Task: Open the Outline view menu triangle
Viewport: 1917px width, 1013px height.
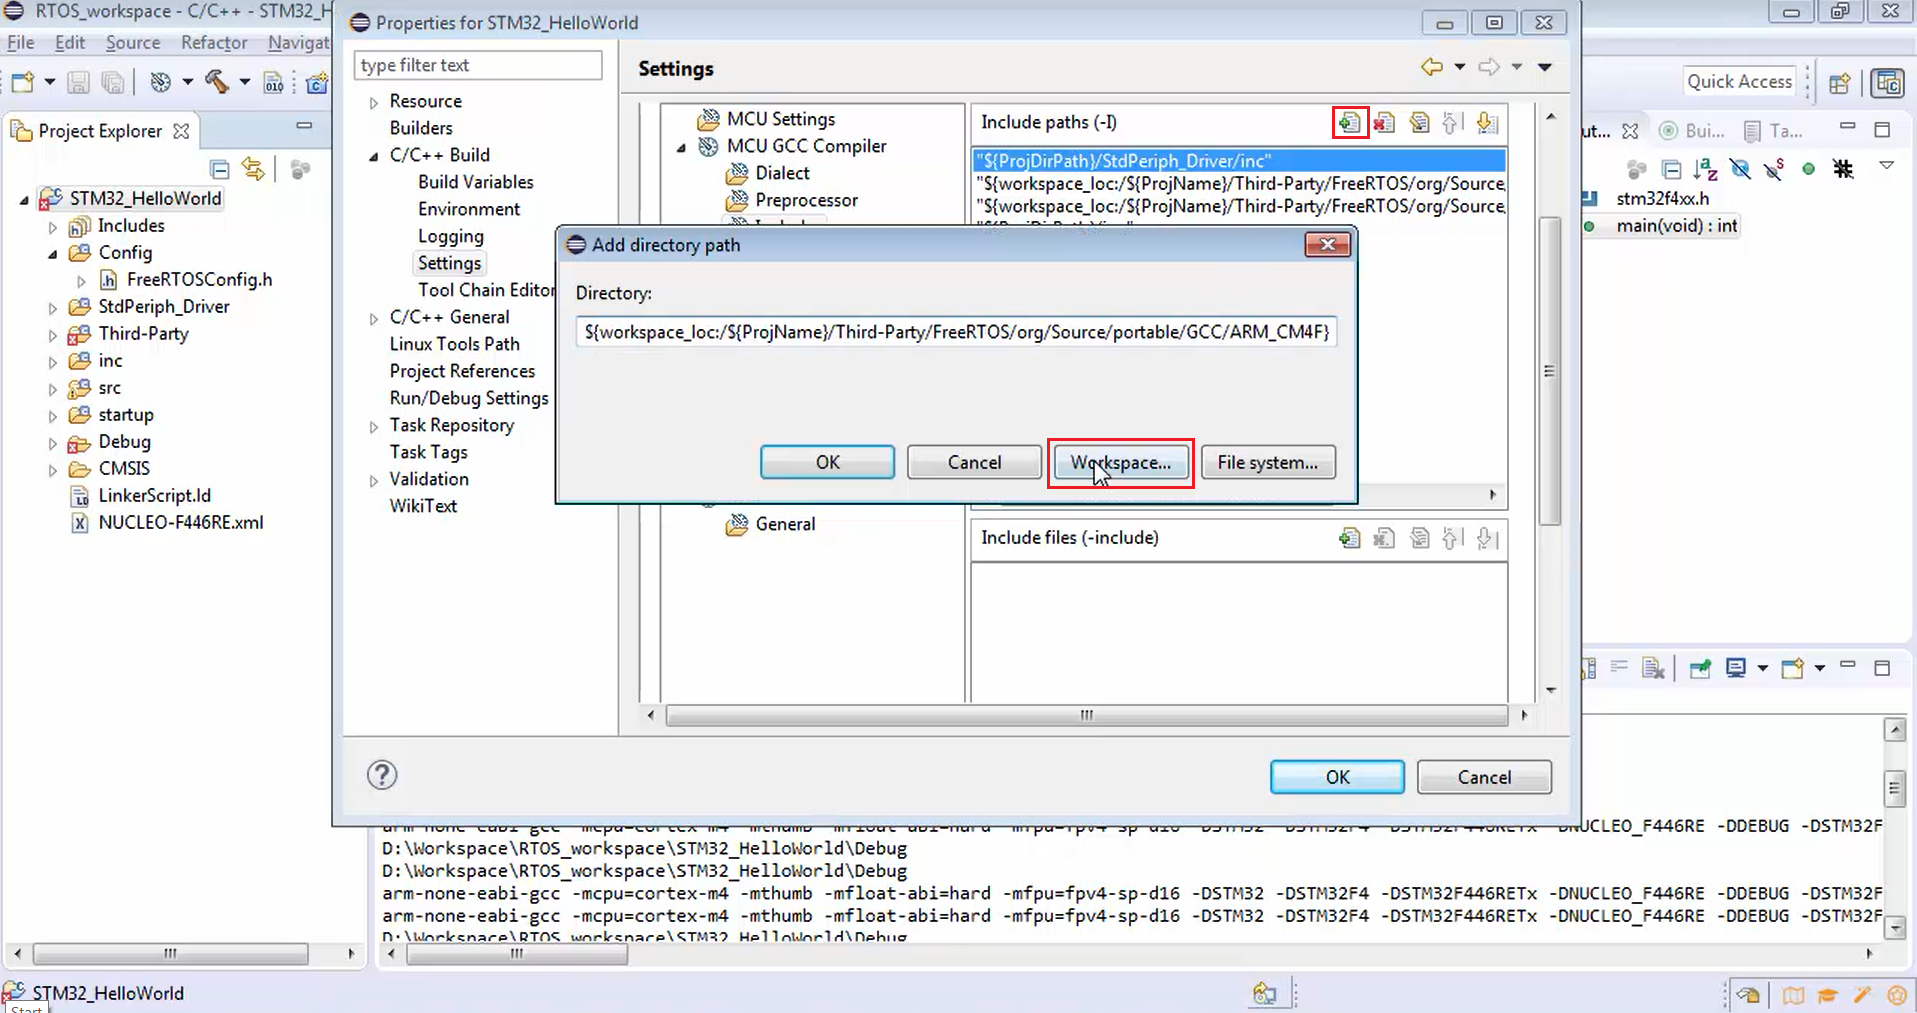Action: coord(1886,166)
